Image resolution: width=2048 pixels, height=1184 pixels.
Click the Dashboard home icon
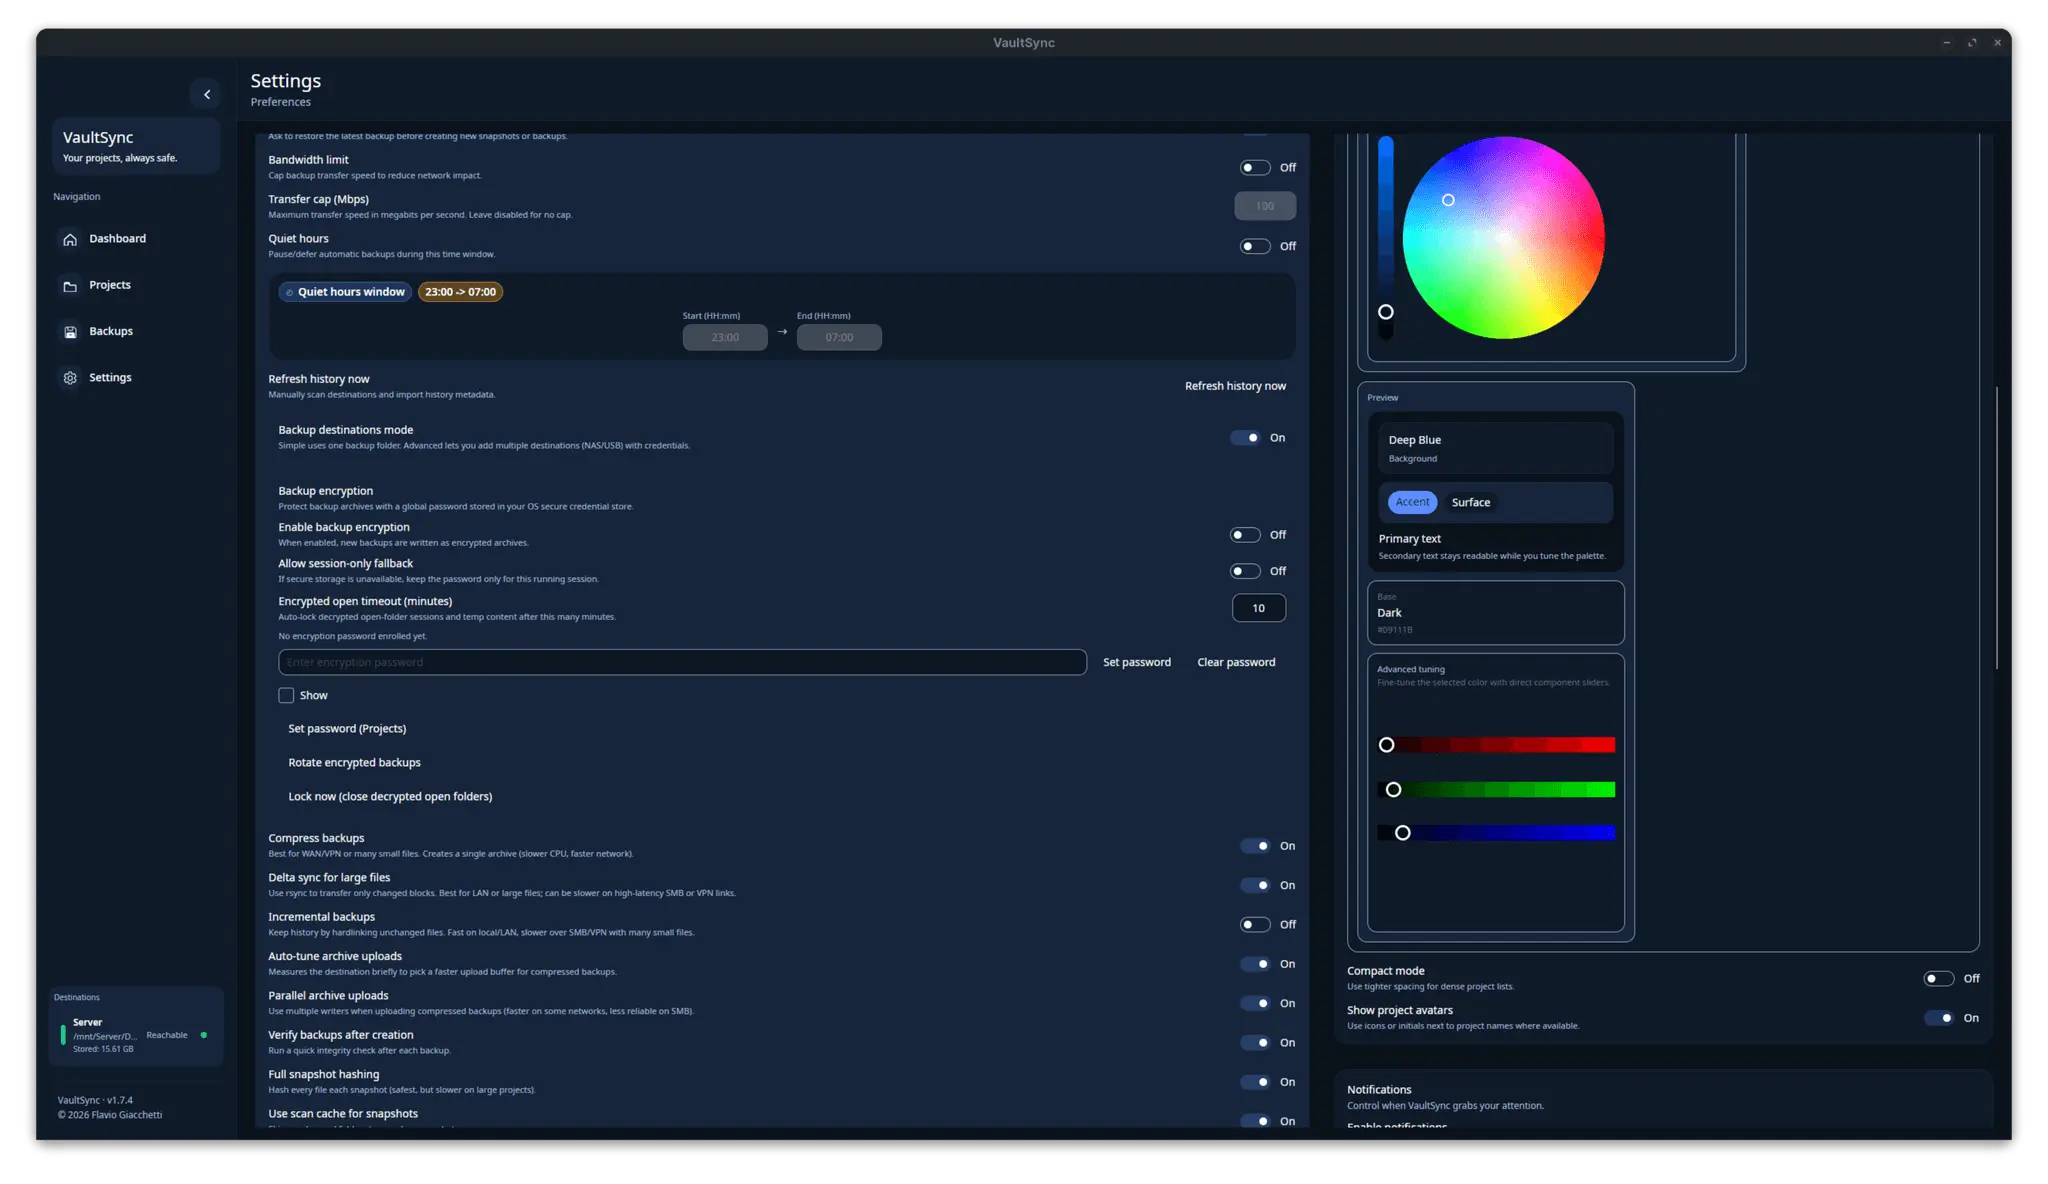pos(70,239)
